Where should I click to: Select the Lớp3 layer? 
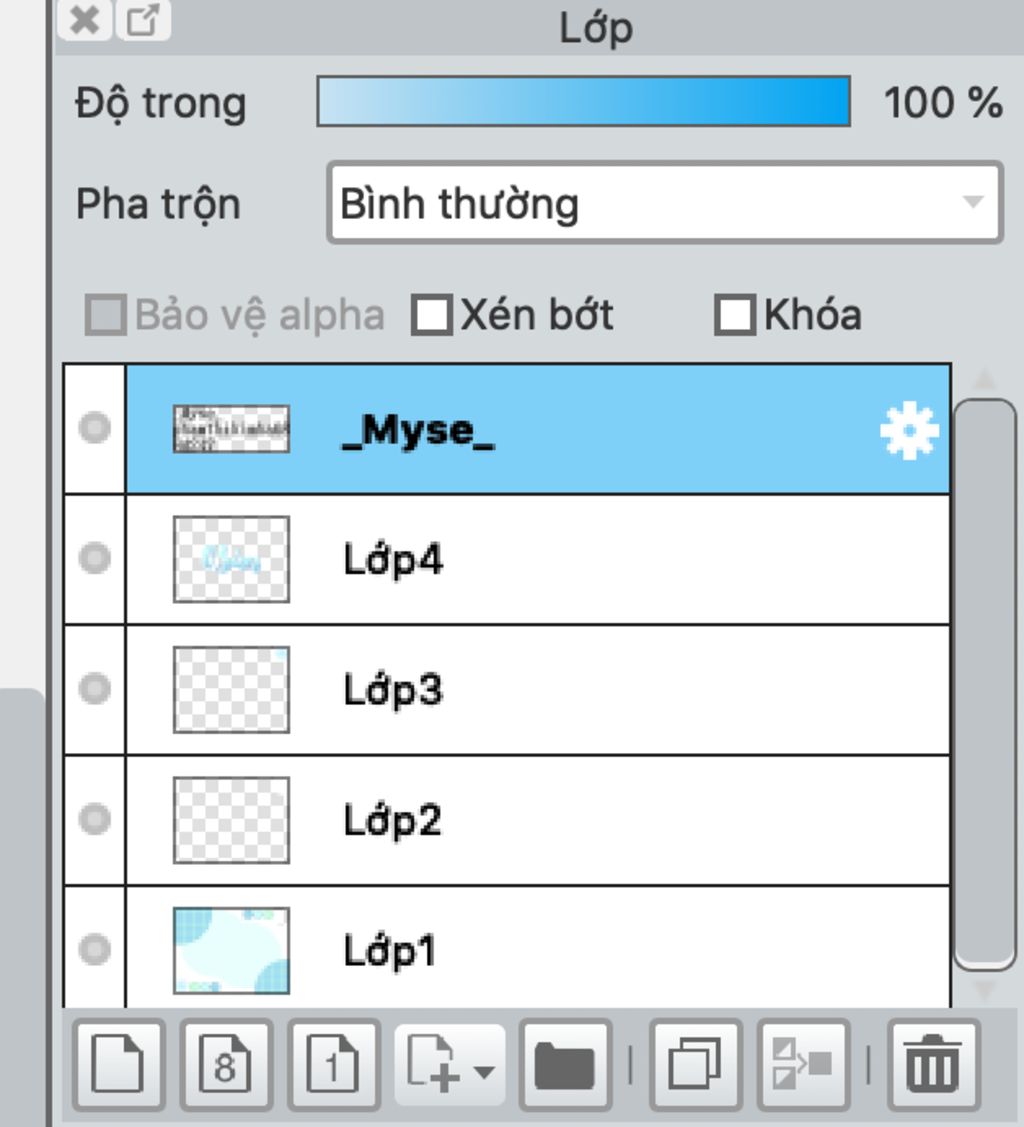pos(538,689)
